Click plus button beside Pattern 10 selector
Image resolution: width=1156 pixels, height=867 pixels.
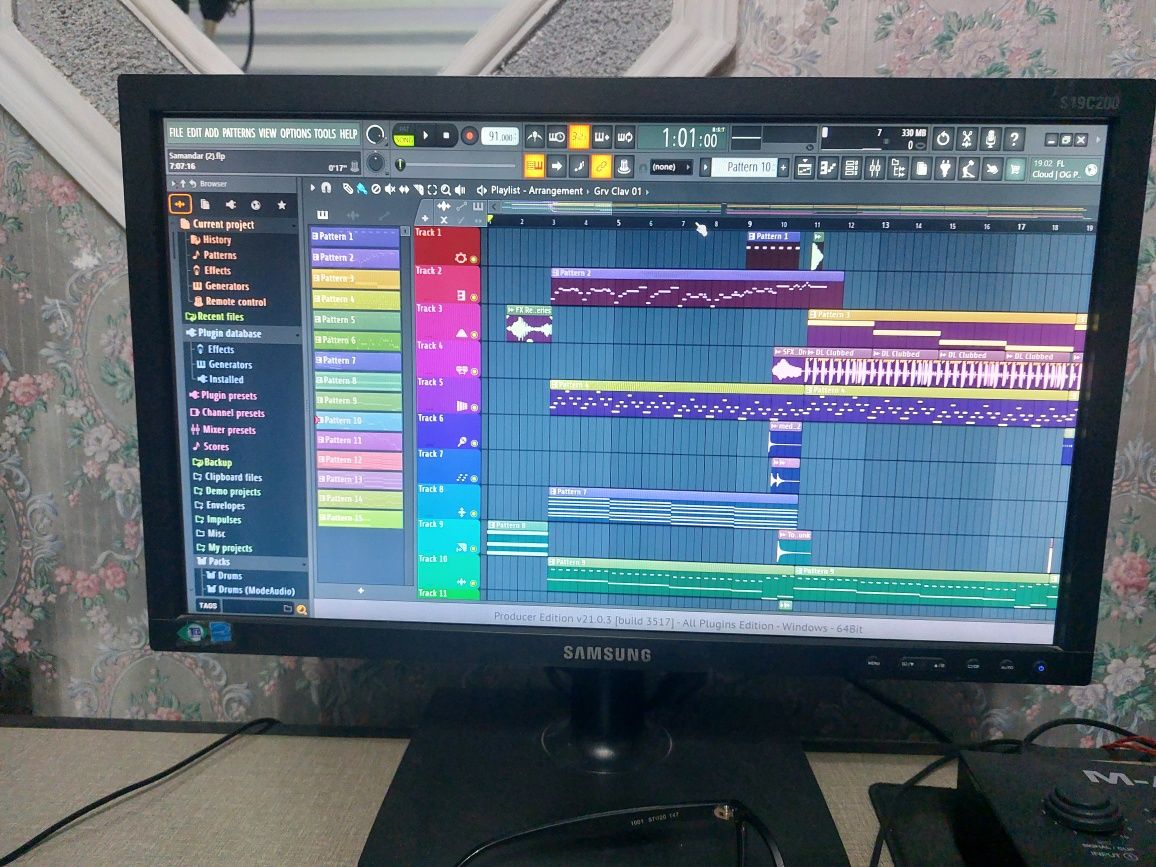click(783, 167)
